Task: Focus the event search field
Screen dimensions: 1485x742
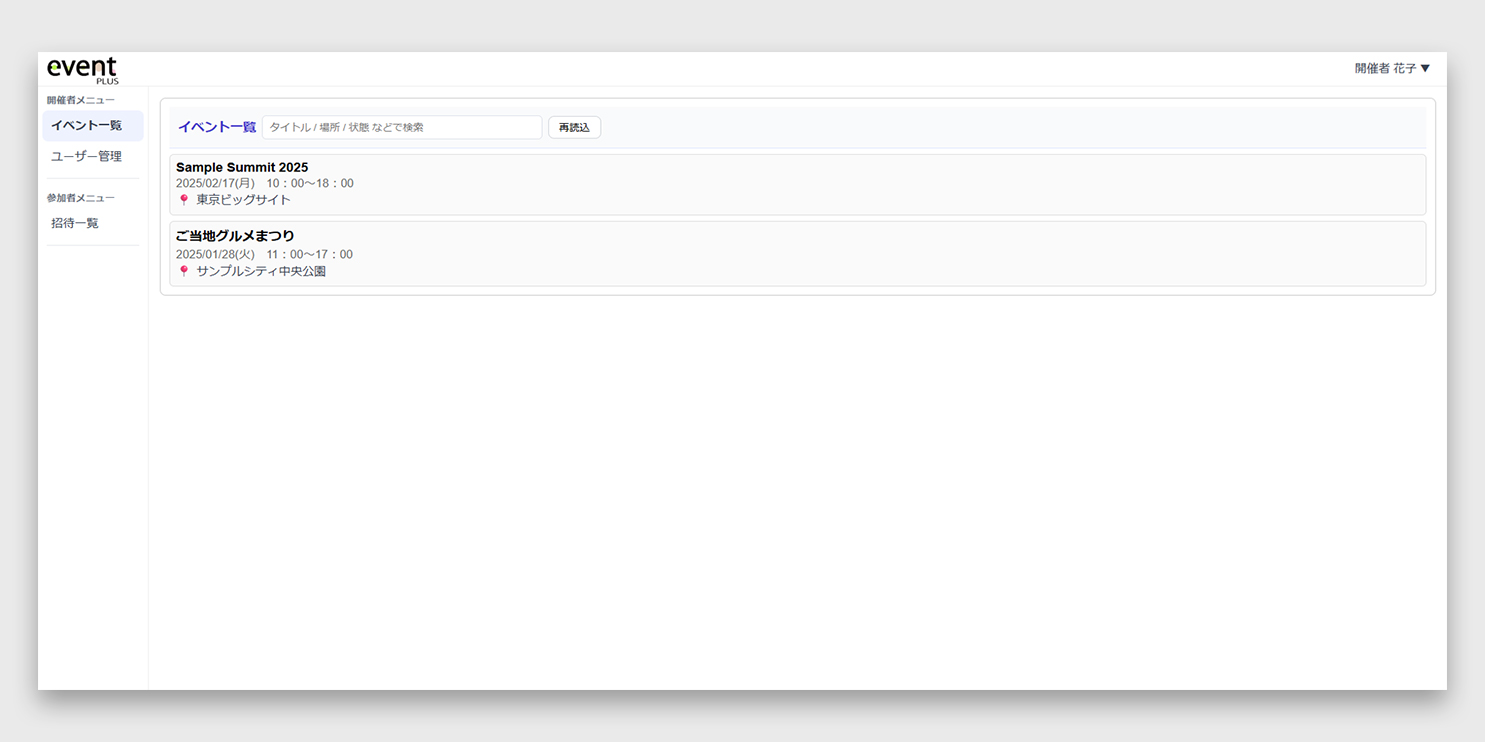Action: point(401,128)
